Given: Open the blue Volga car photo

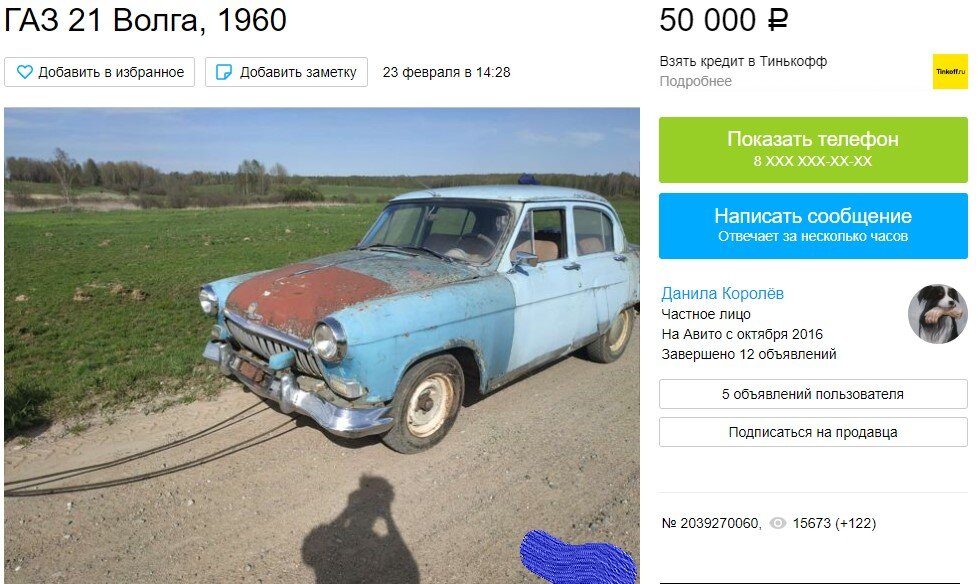Looking at the screenshot, I should tap(322, 345).
